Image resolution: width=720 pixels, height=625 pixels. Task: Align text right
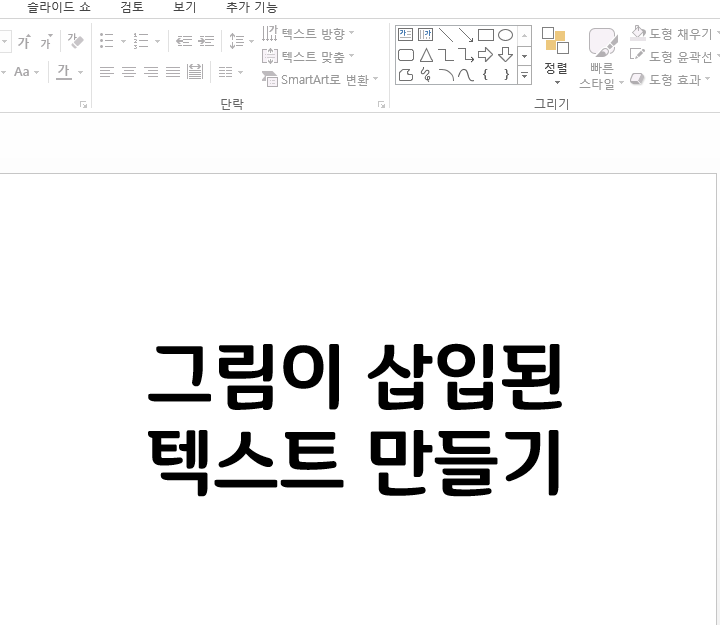pyautogui.click(x=151, y=72)
